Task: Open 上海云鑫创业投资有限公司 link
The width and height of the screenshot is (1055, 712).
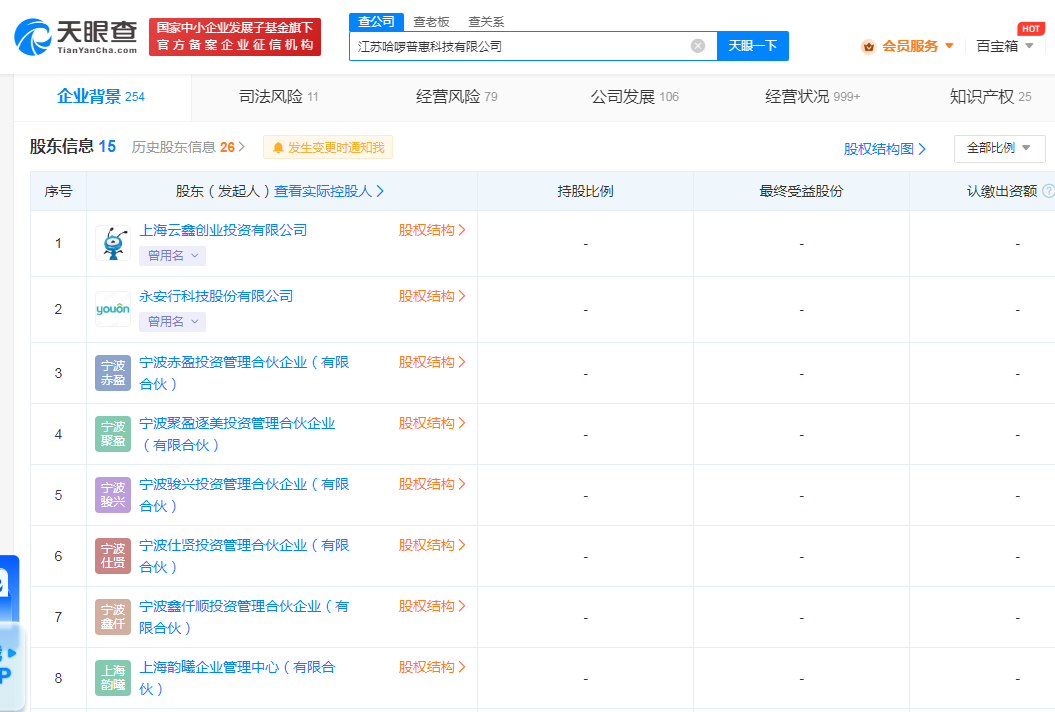Action: 223,230
